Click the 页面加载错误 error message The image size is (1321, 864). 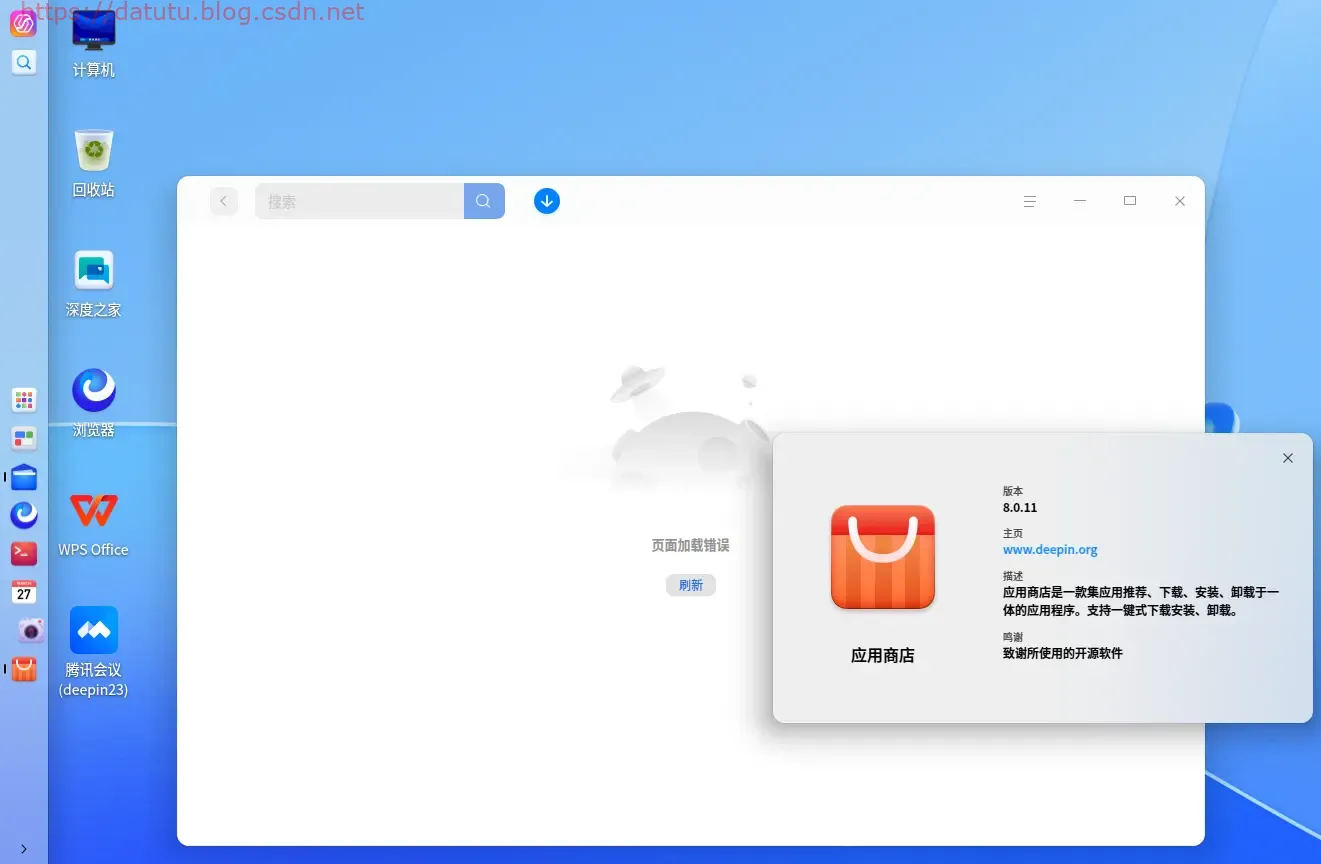click(690, 545)
